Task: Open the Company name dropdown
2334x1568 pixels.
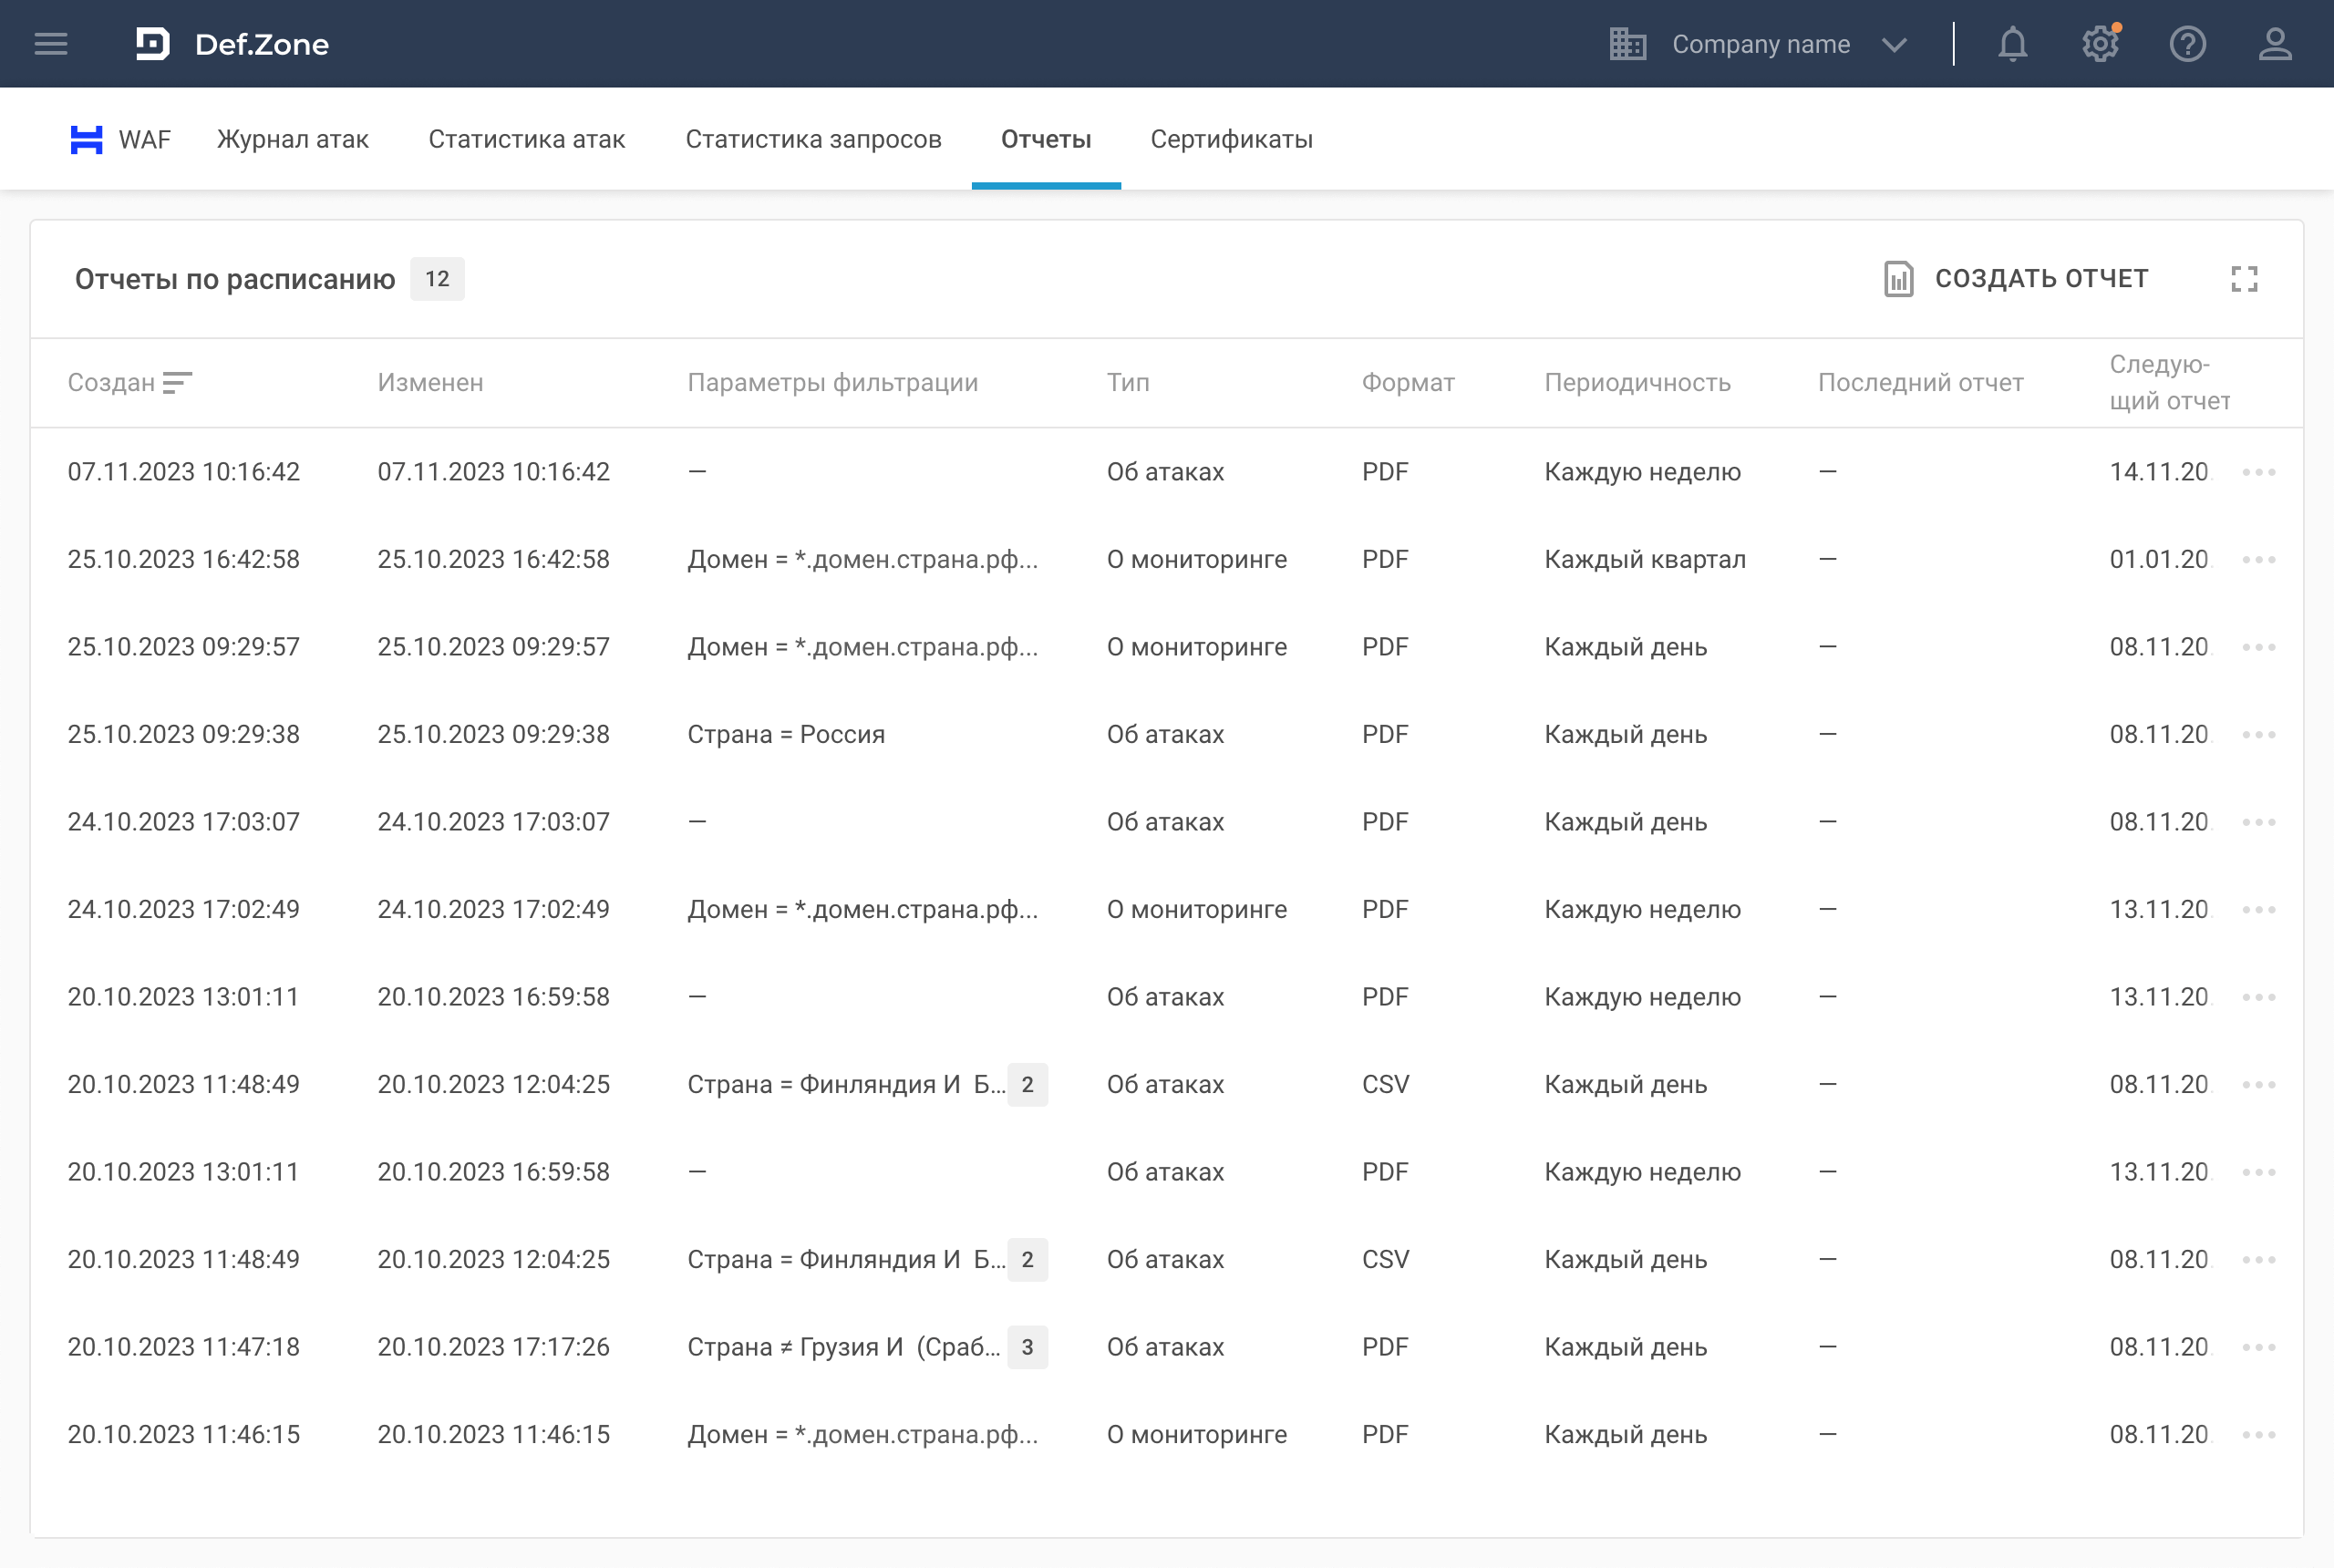Action: point(1761,44)
